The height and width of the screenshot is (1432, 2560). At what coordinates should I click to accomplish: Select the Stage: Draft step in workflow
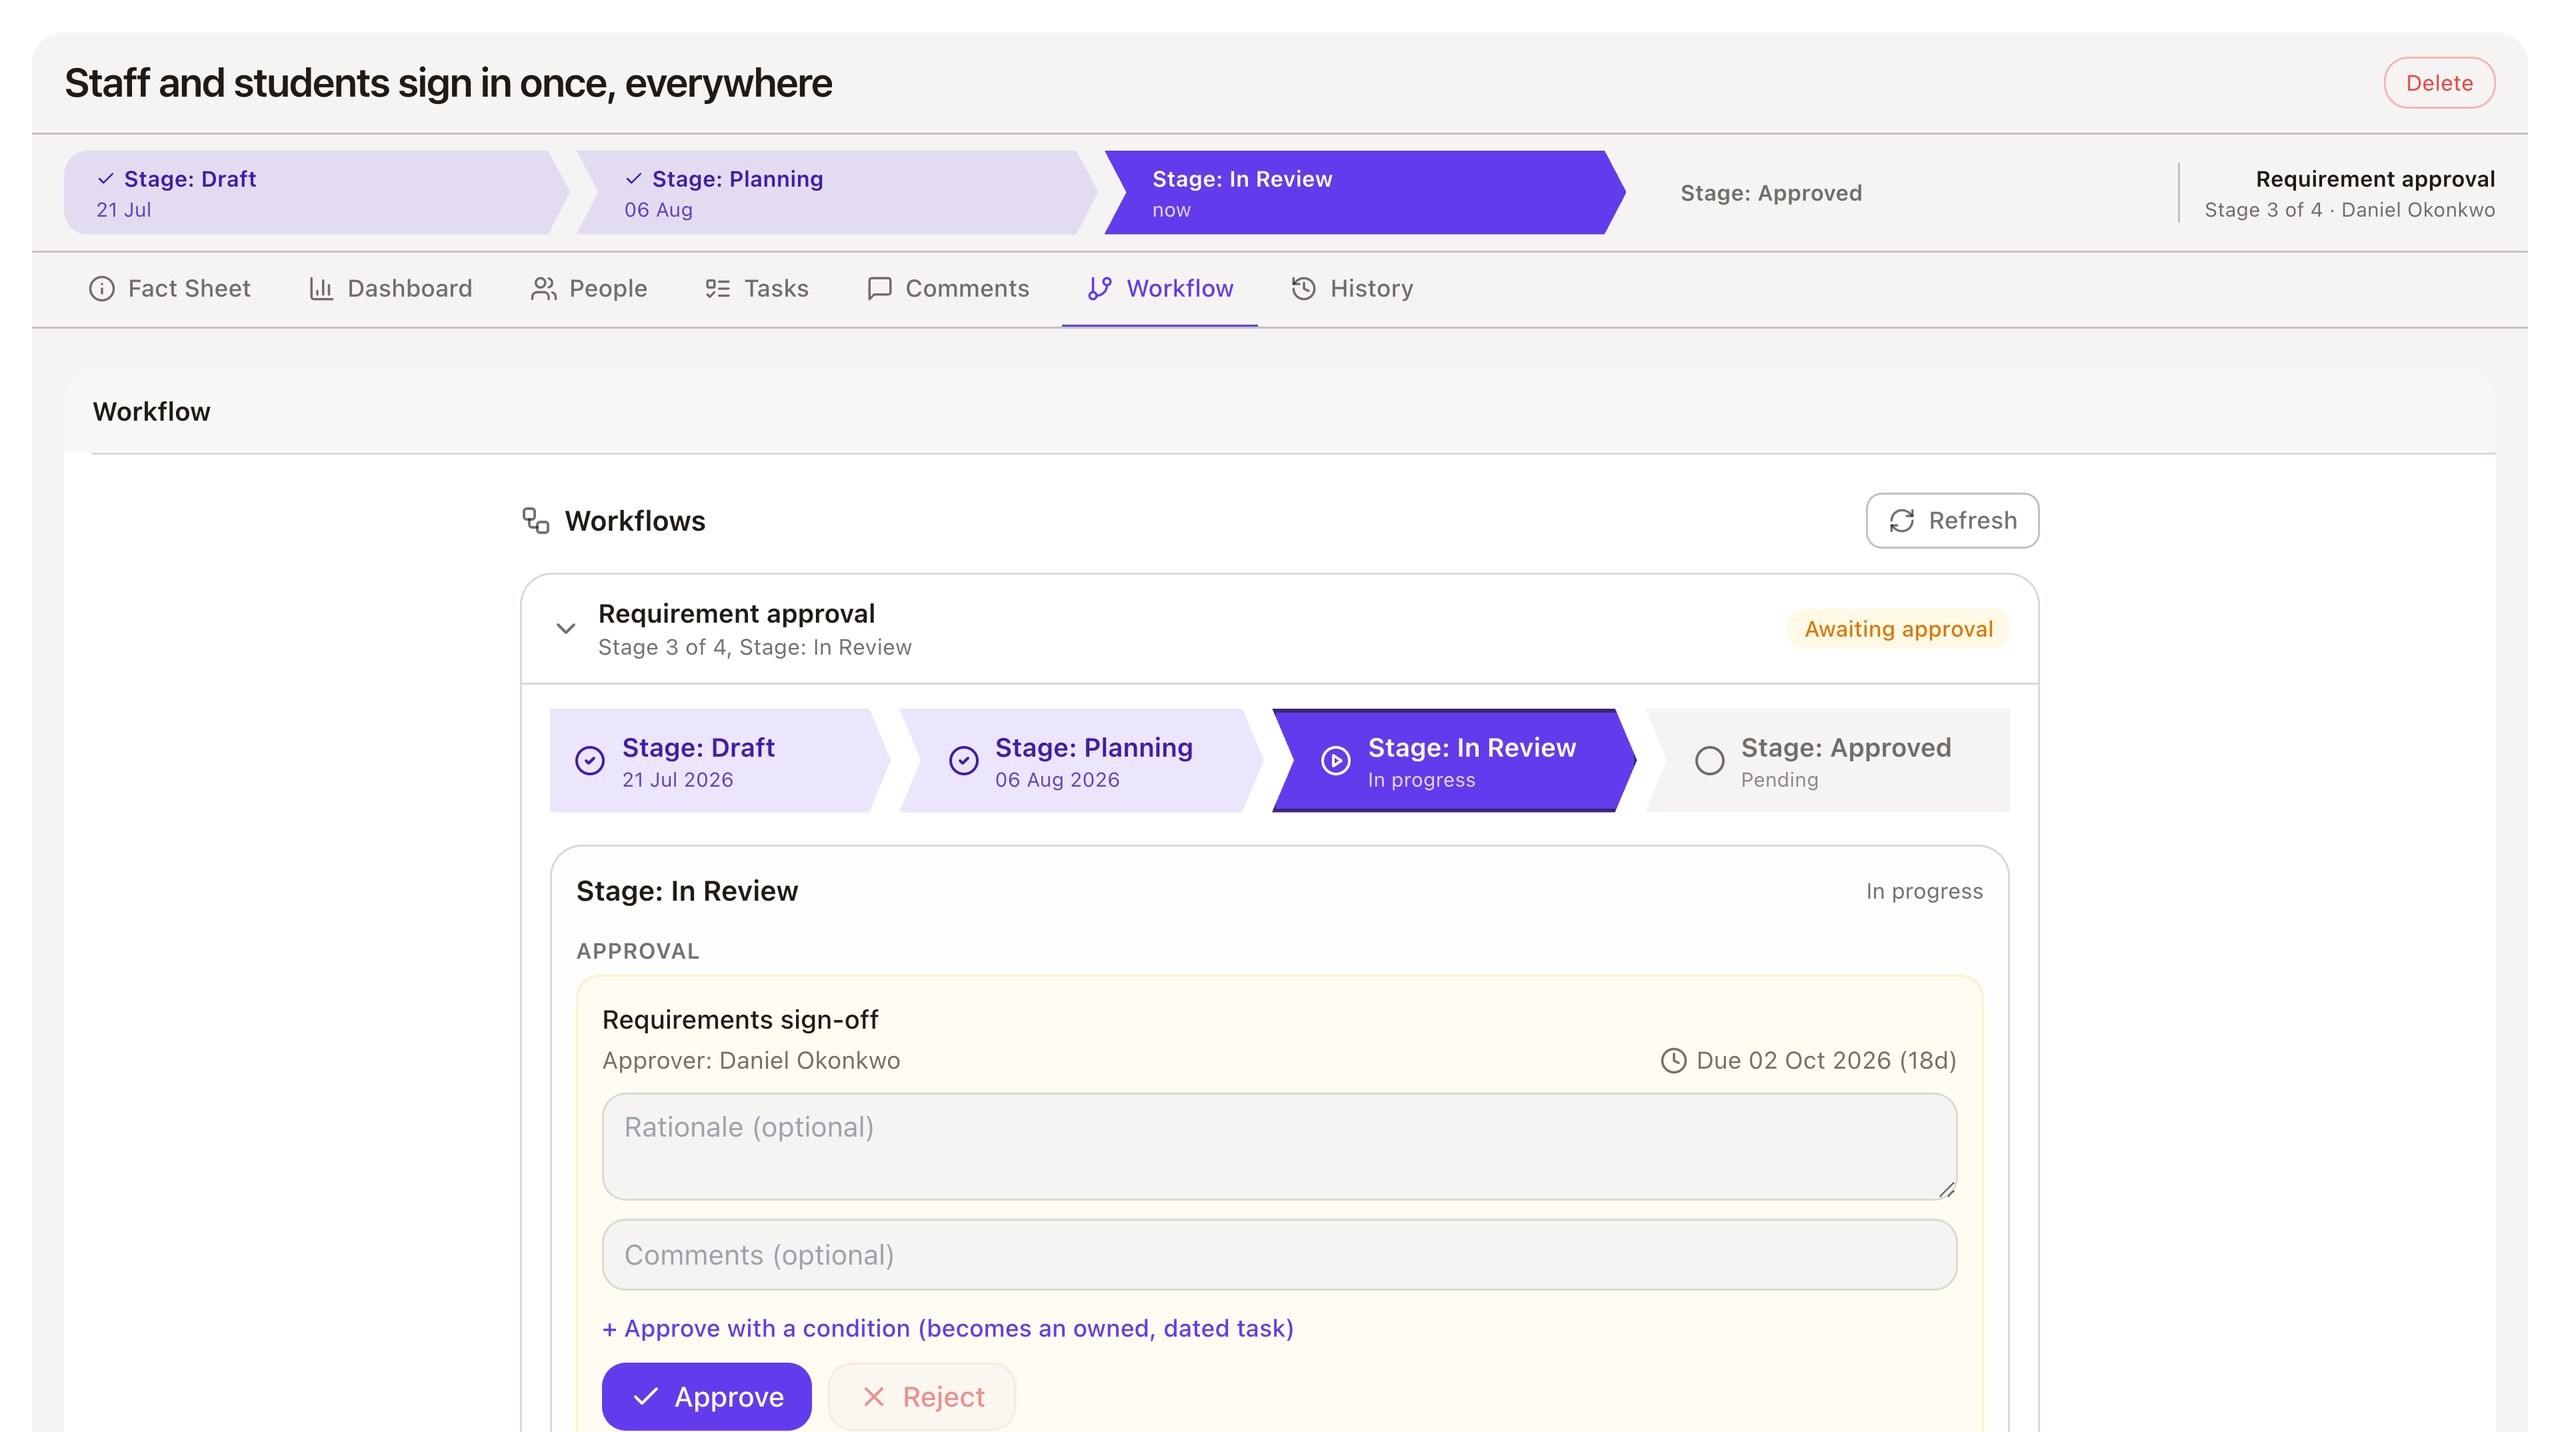[719, 761]
